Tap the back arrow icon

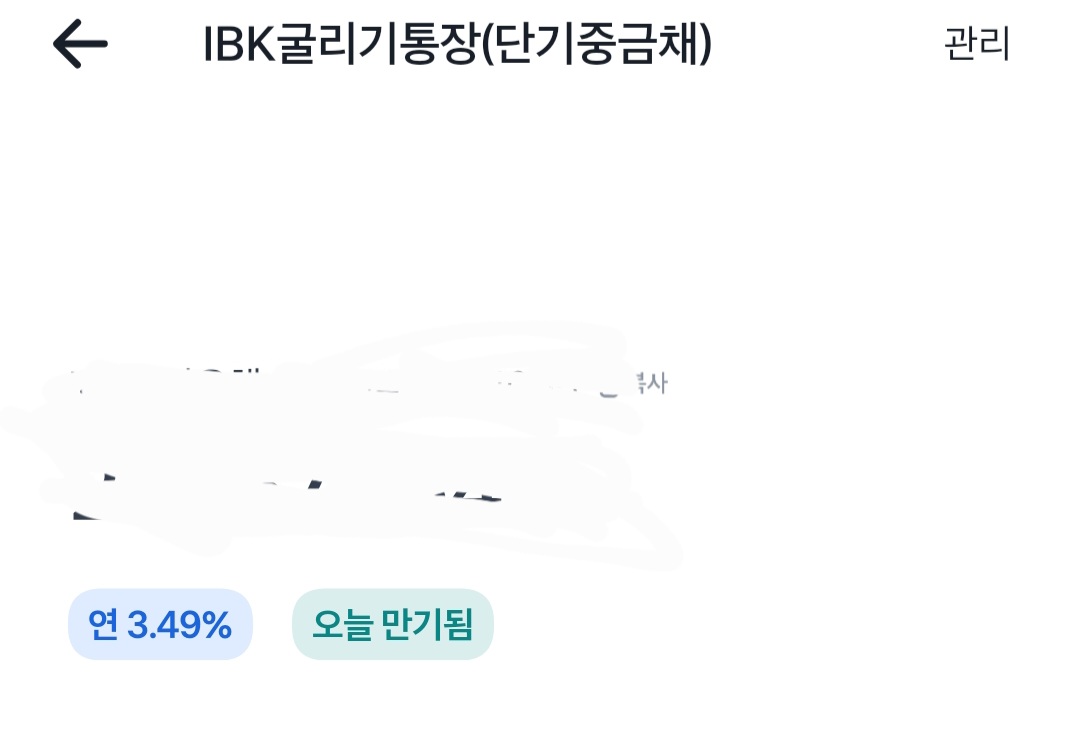pos(80,45)
